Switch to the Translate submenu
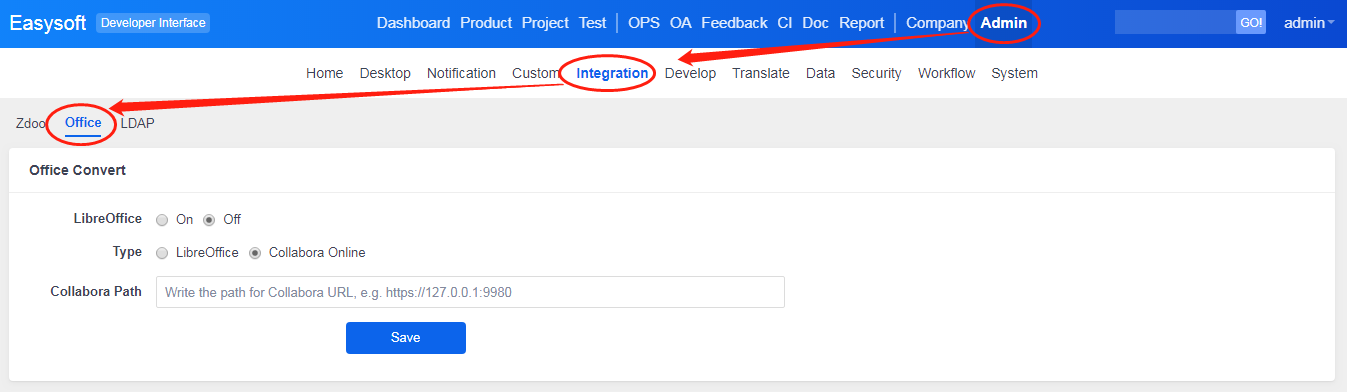This screenshot has height=392, width=1347. click(x=760, y=73)
